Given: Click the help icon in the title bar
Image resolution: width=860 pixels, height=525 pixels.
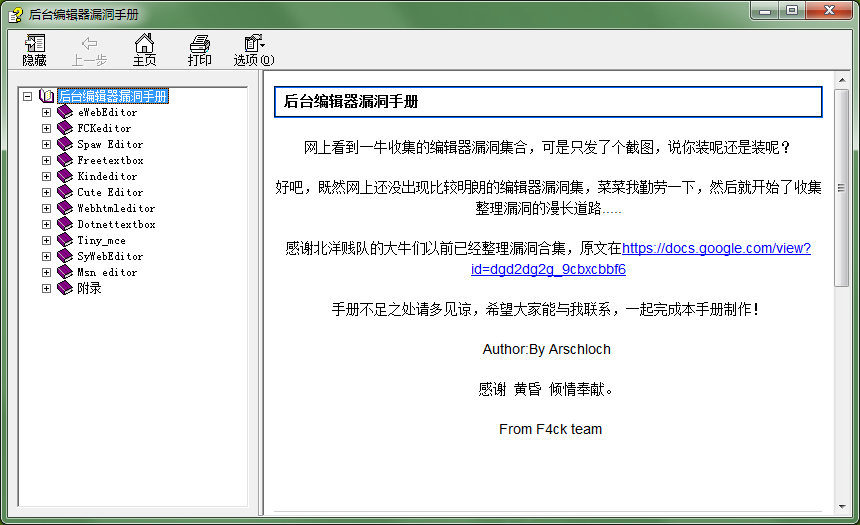Looking at the screenshot, I should pyautogui.click(x=15, y=14).
